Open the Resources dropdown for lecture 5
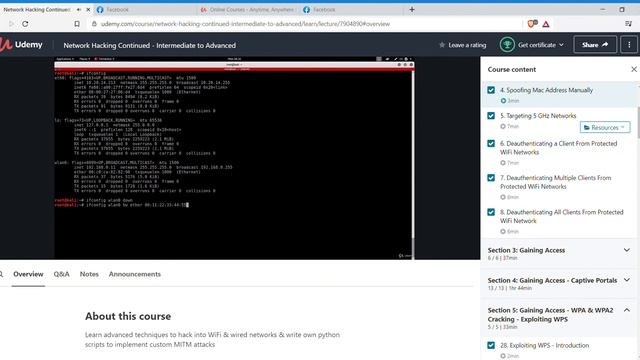Viewport: 640px width, 360px height. coord(604,127)
